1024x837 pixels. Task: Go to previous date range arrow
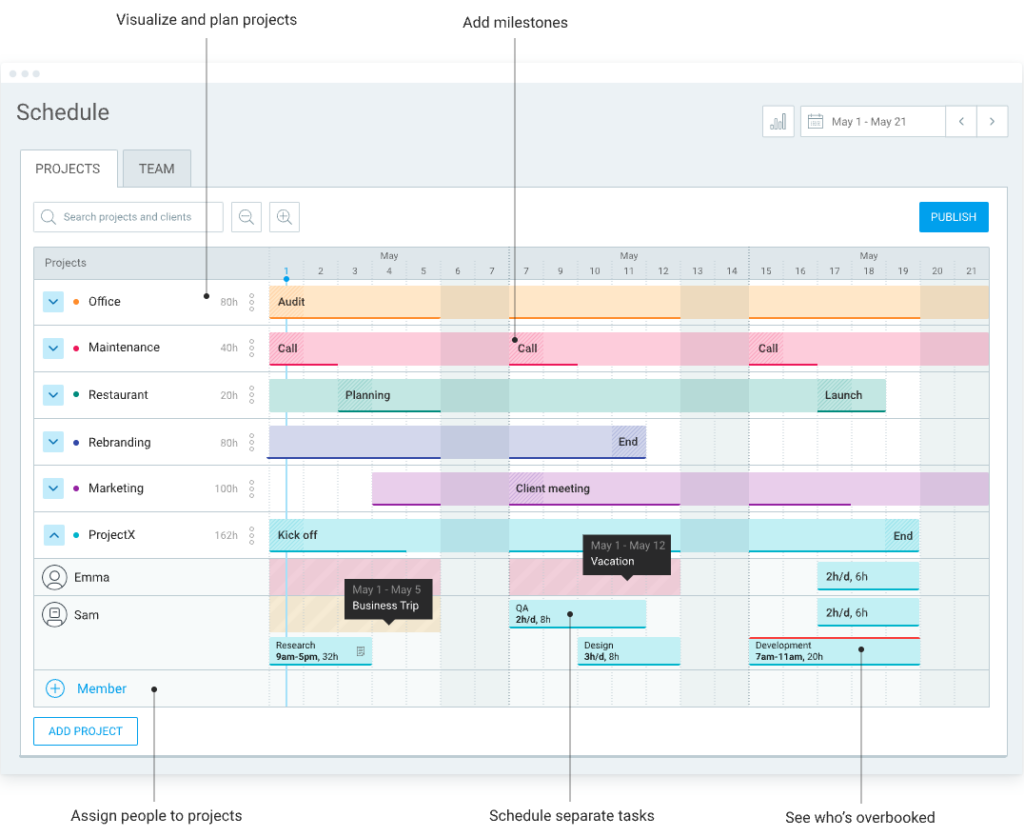point(961,121)
